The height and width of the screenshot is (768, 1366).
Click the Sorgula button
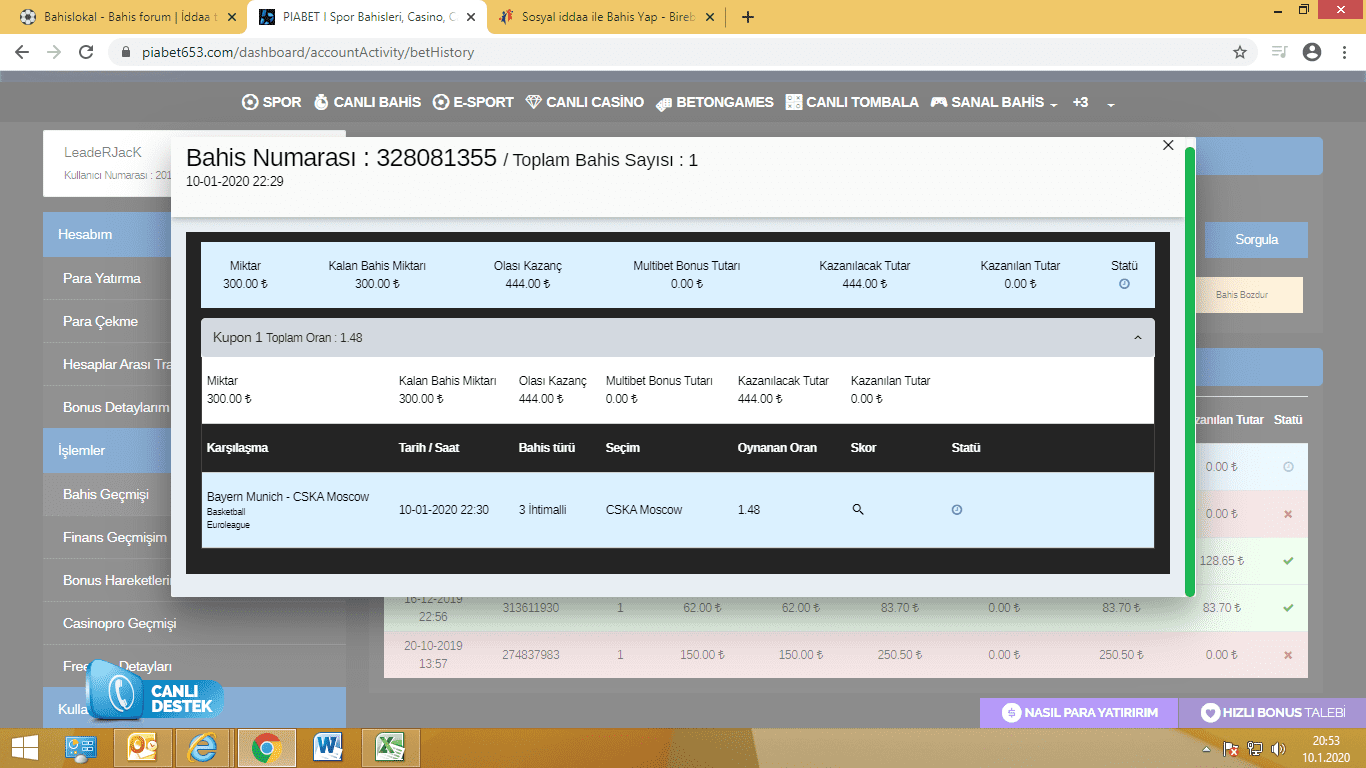(1256, 239)
